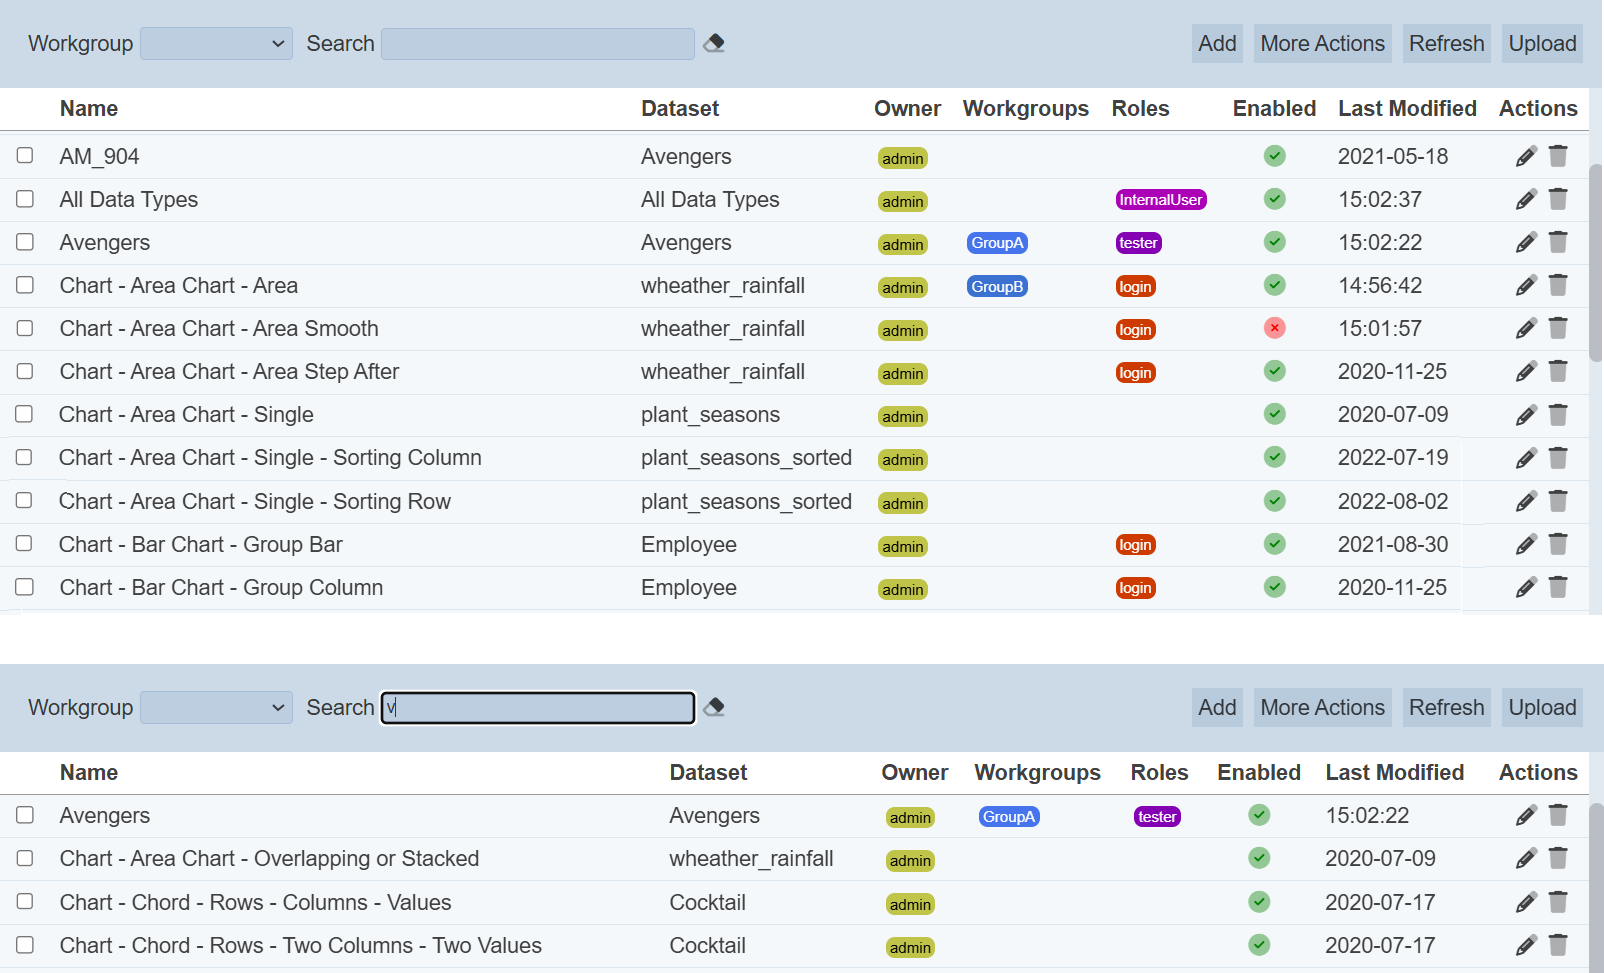The width and height of the screenshot is (1604, 973).
Task: Select checkbox for Chart - Area Chart - Single
Action: [25, 414]
